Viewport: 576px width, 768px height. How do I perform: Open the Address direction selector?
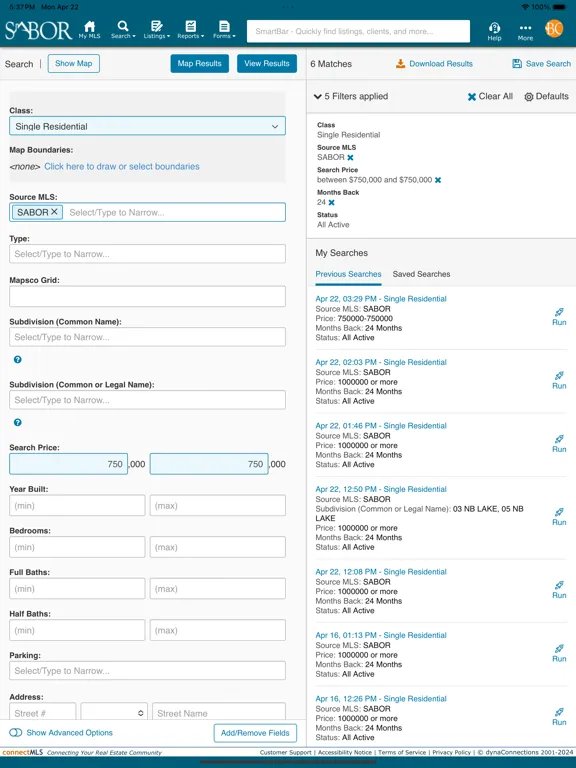[114, 713]
